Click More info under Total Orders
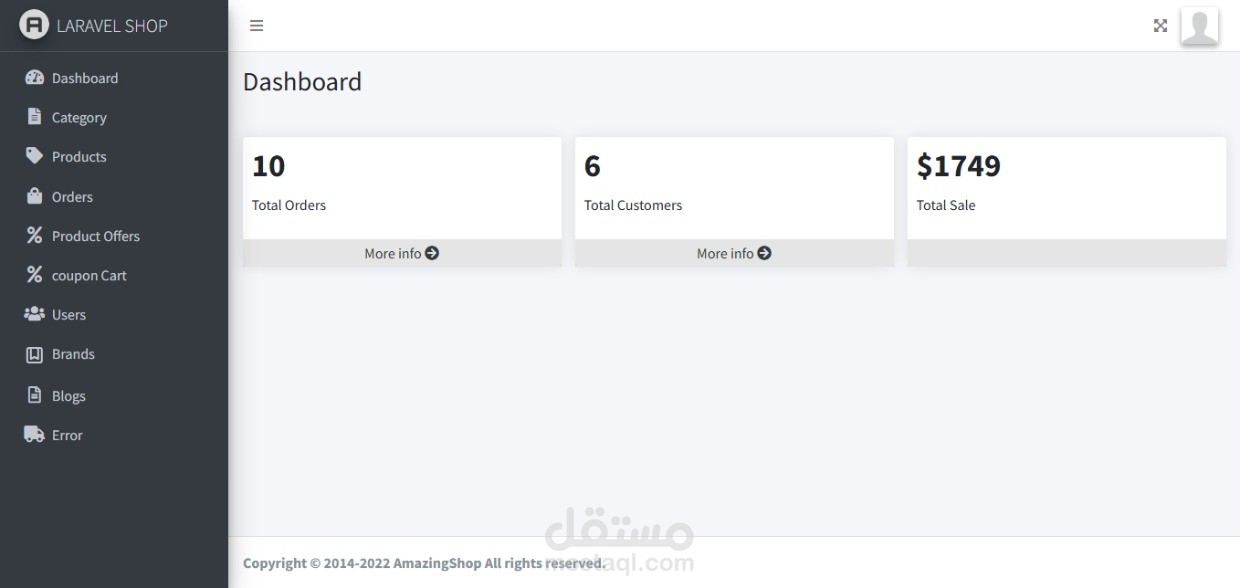 (x=402, y=253)
